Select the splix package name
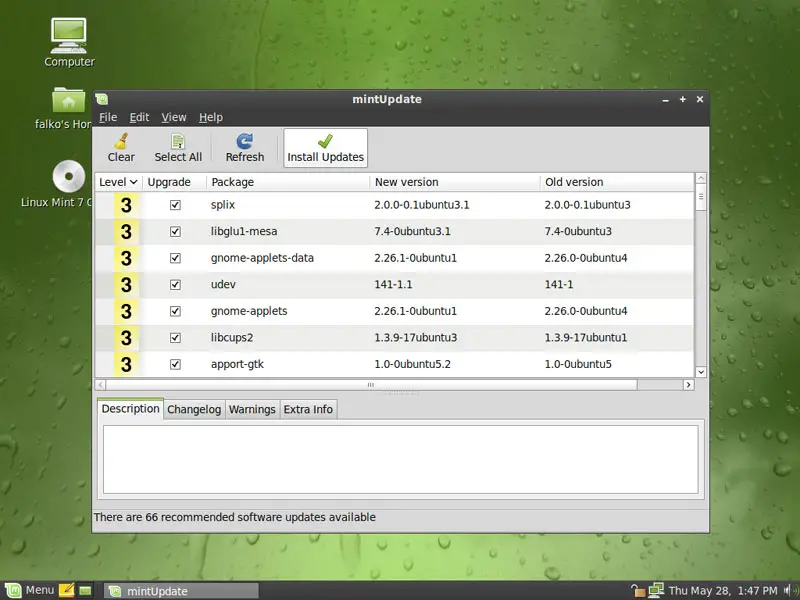The height and width of the screenshot is (600, 800). click(223, 205)
